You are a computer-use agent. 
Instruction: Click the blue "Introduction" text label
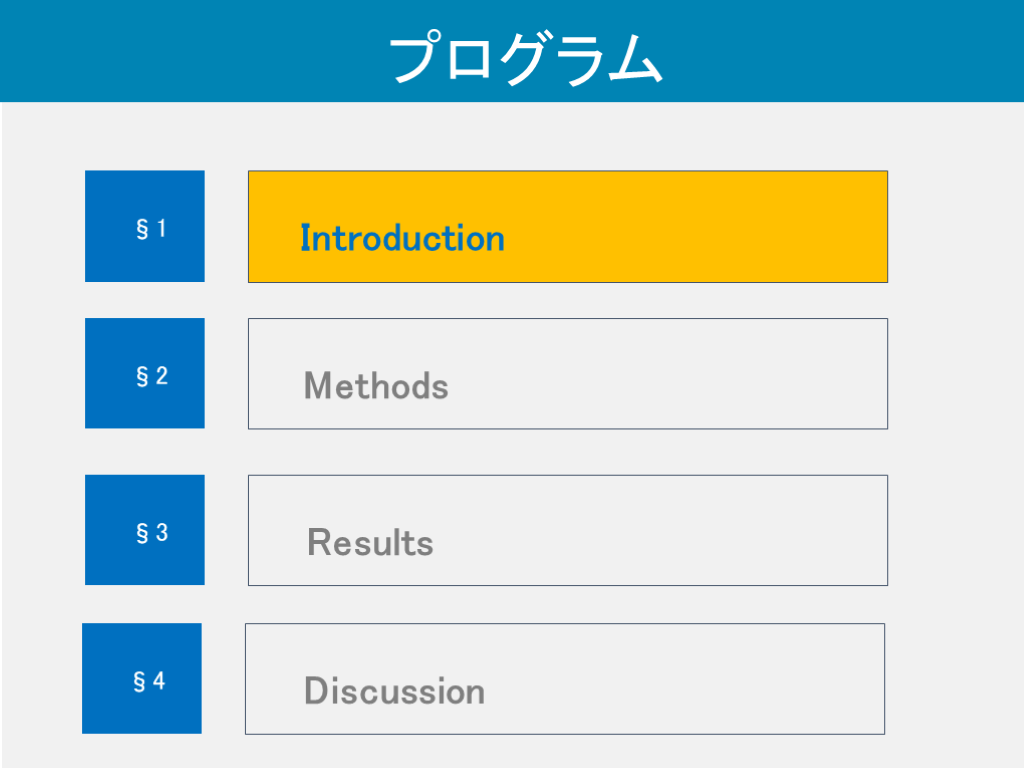click(402, 238)
